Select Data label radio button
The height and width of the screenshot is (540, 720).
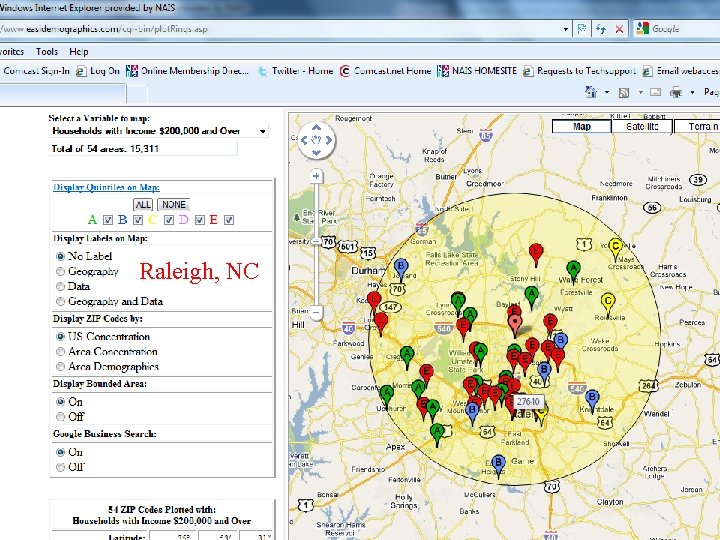point(60,286)
